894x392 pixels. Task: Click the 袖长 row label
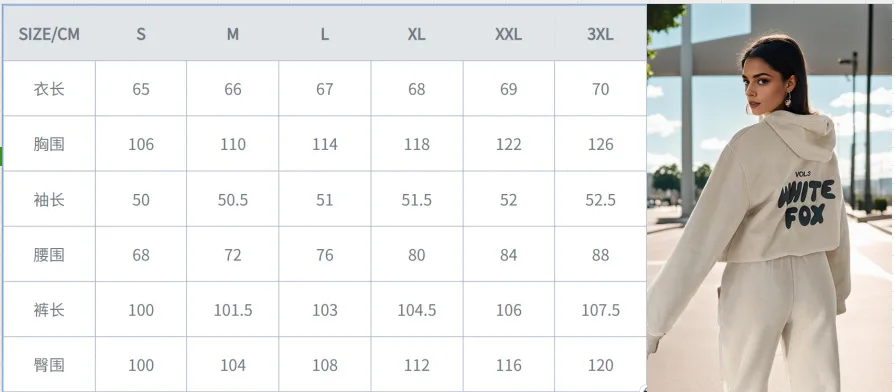tap(49, 199)
